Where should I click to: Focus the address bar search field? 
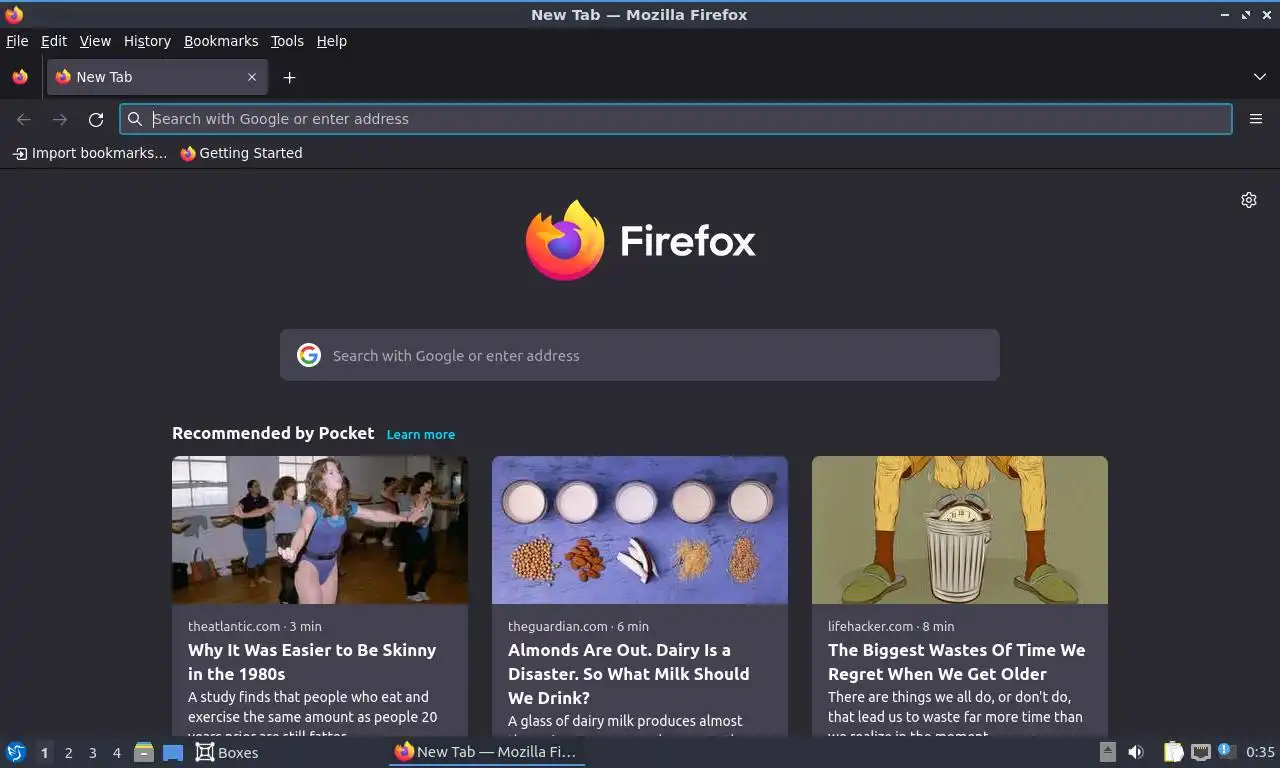pyautogui.click(x=676, y=119)
